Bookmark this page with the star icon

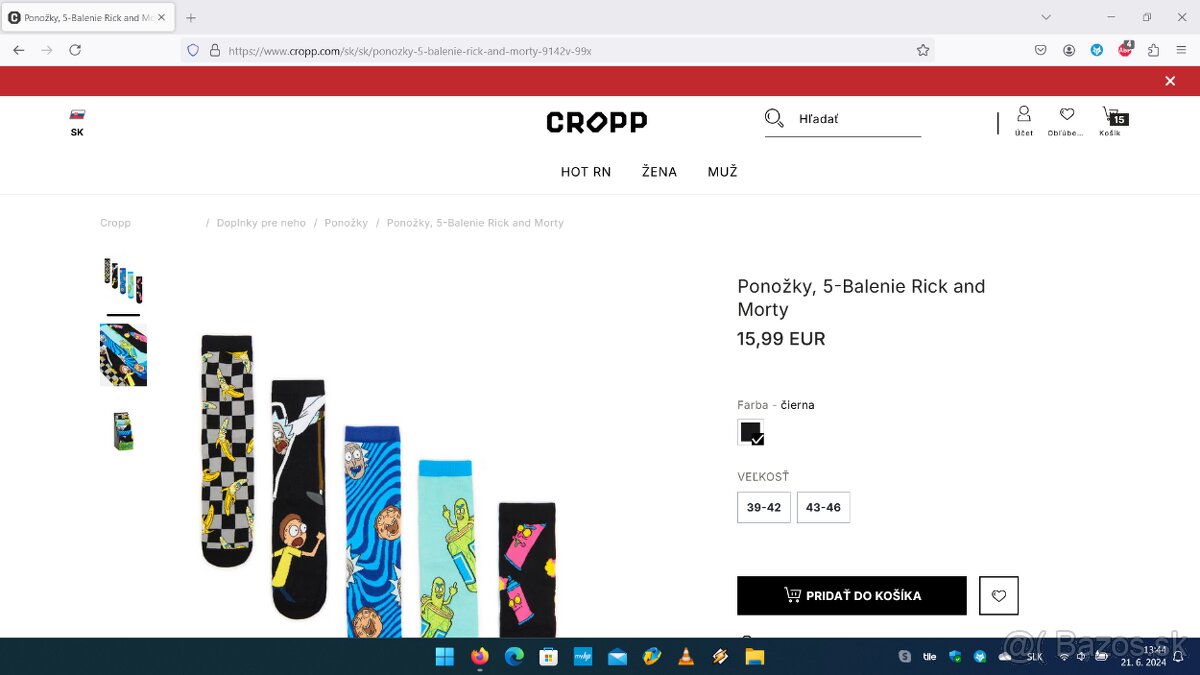923,50
